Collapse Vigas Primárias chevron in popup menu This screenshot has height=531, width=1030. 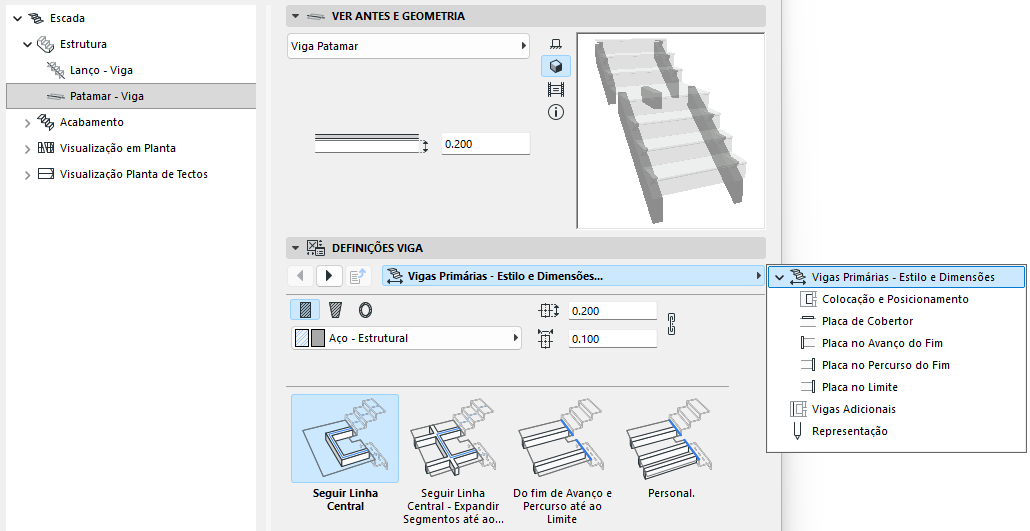tap(780, 277)
